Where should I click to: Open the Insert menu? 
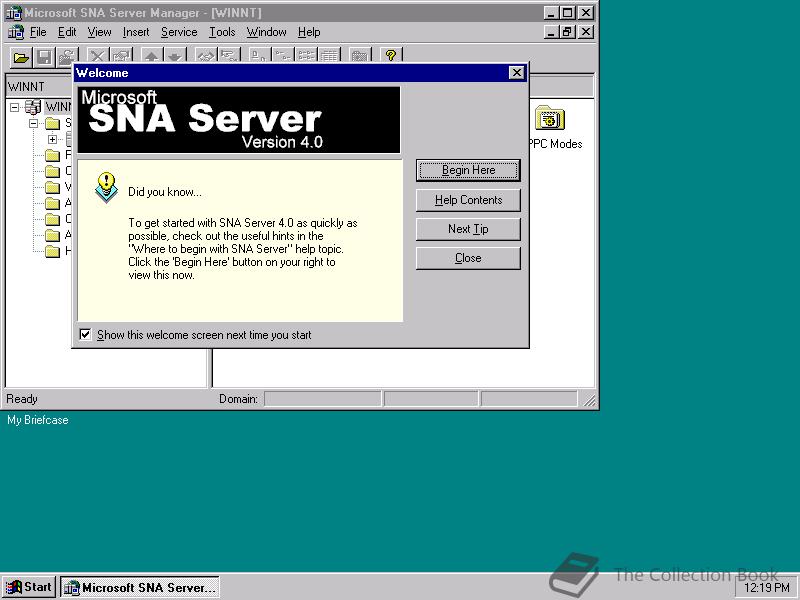pyautogui.click(x=136, y=32)
